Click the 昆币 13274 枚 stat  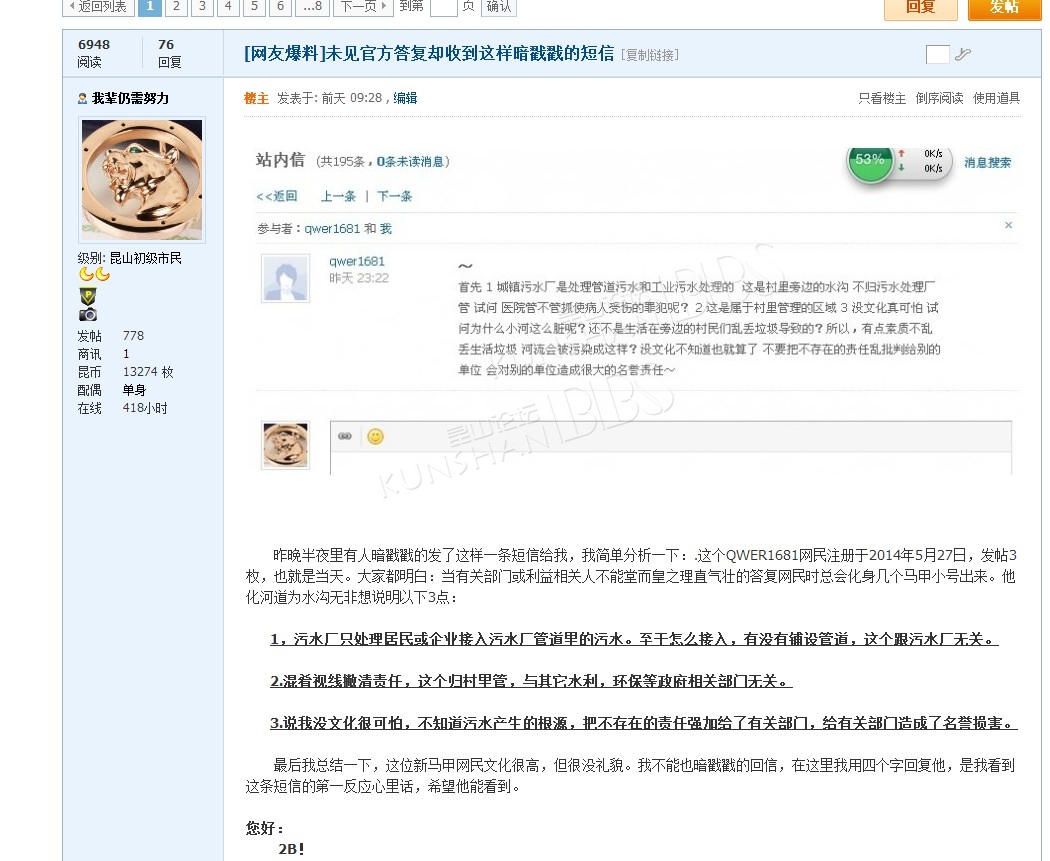pos(126,372)
